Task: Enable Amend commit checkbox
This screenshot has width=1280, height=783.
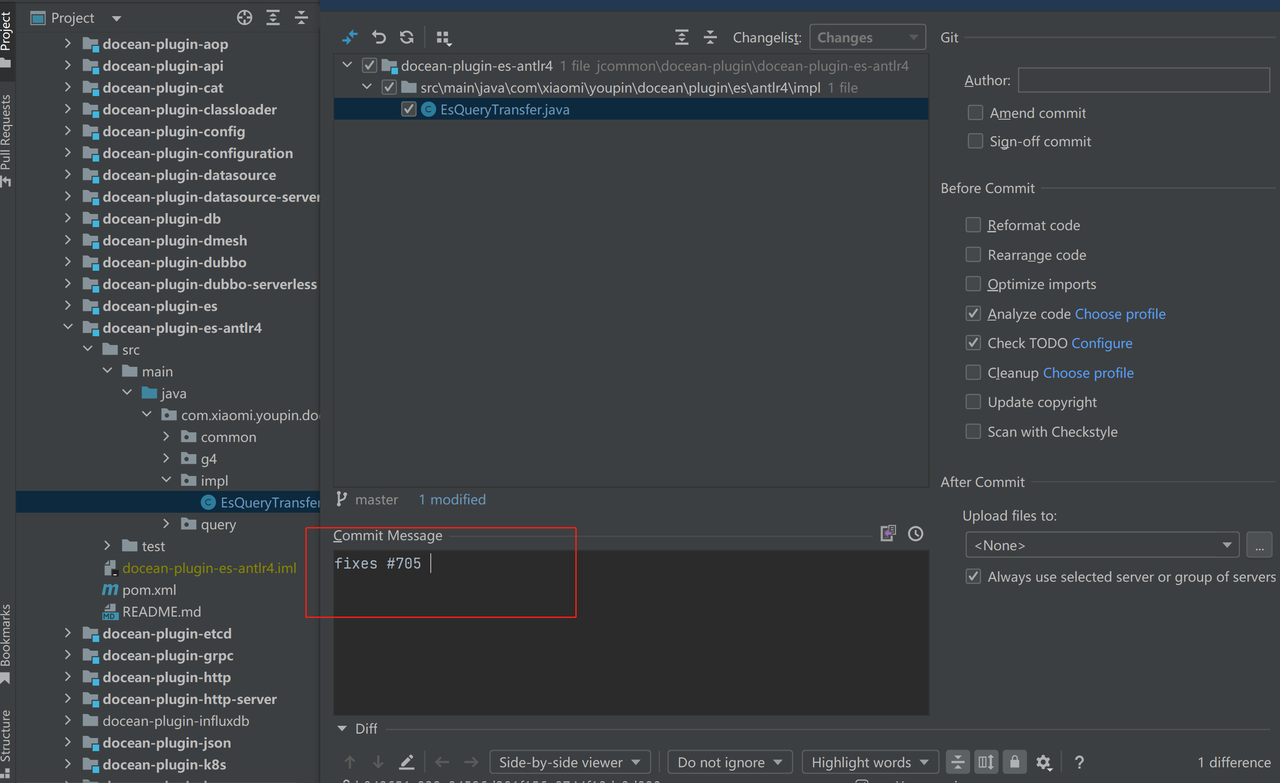Action: (975, 113)
